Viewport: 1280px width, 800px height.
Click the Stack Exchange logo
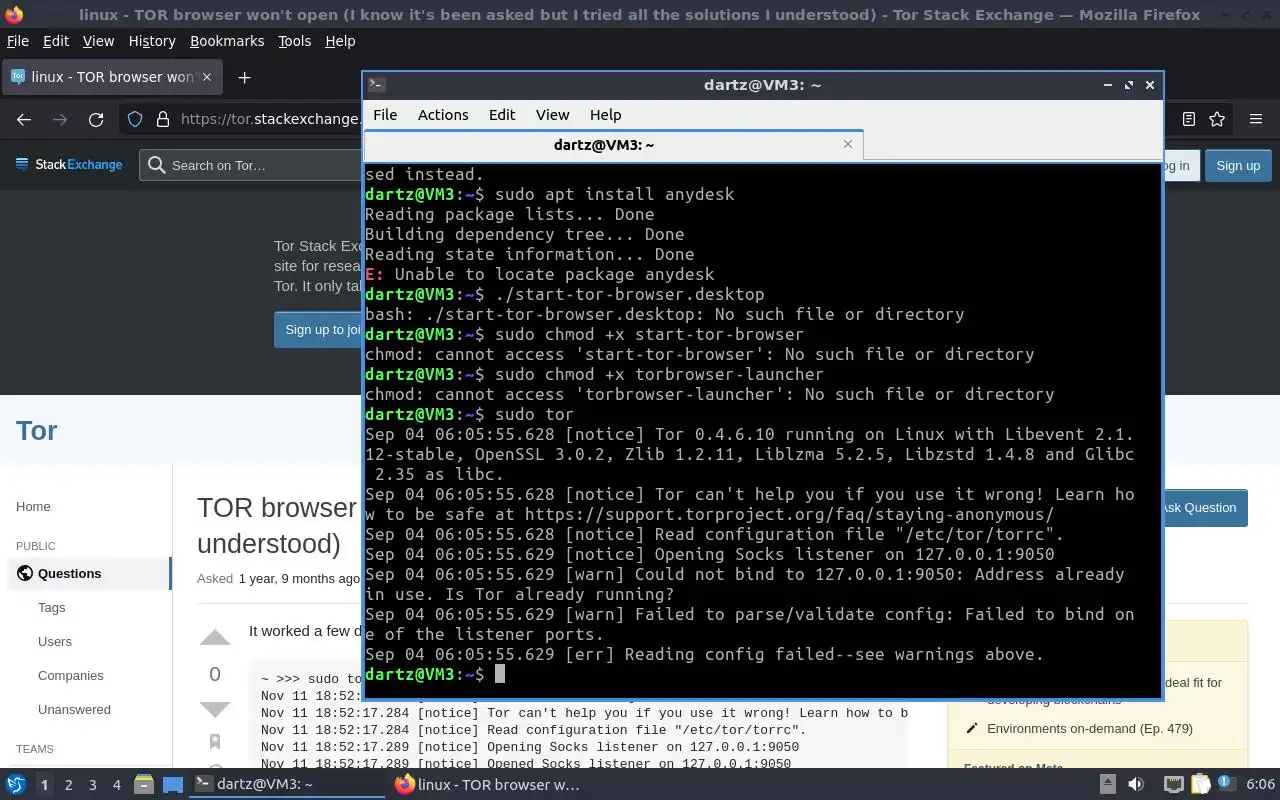click(69, 165)
